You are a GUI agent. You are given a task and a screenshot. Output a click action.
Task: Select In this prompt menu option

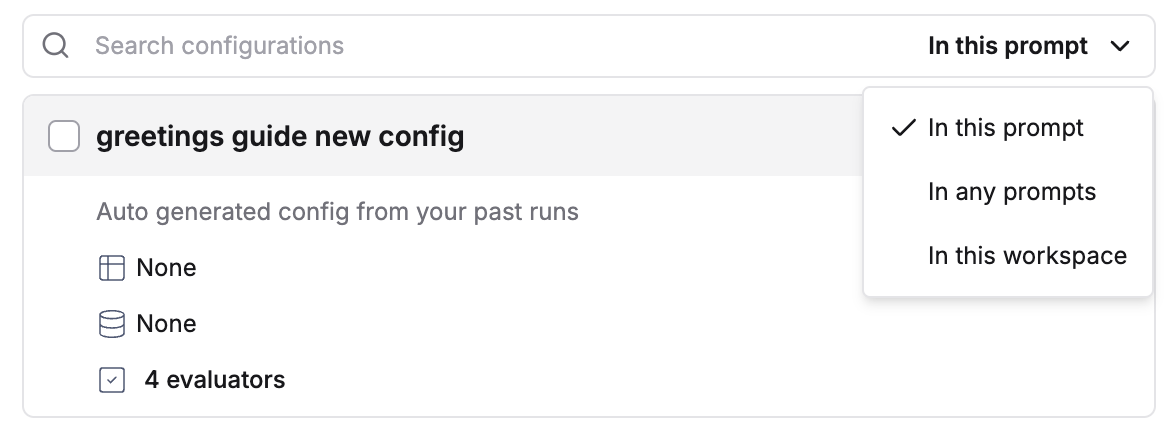[x=1007, y=128]
